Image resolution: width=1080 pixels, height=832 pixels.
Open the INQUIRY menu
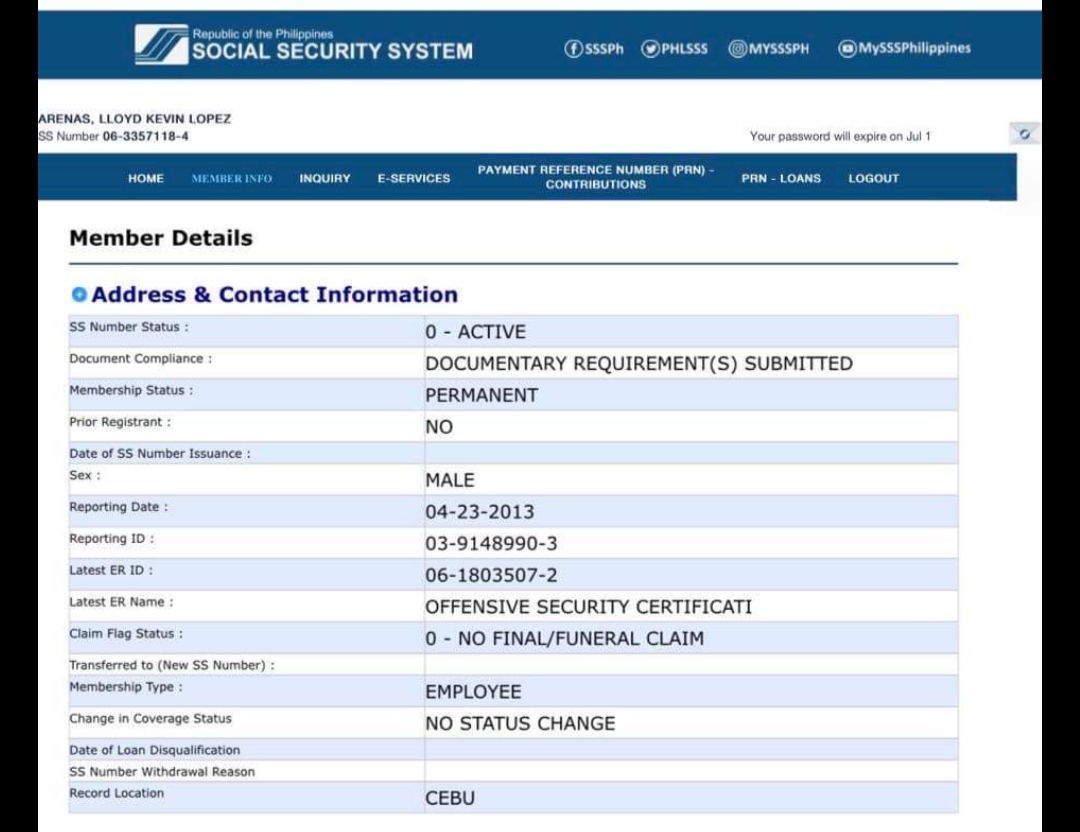(x=325, y=179)
